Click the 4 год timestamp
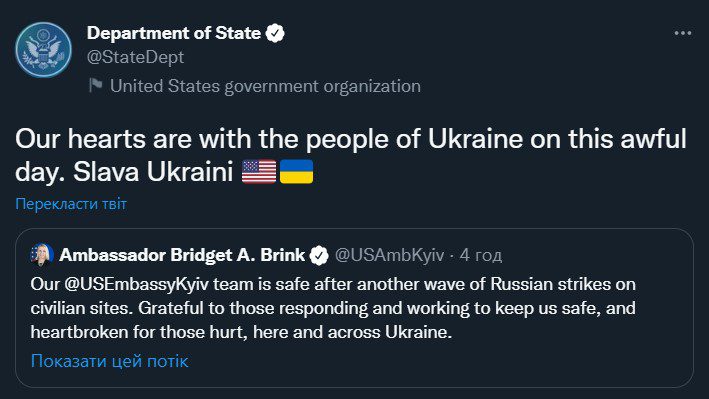The width and height of the screenshot is (709, 399). pyautogui.click(x=481, y=255)
